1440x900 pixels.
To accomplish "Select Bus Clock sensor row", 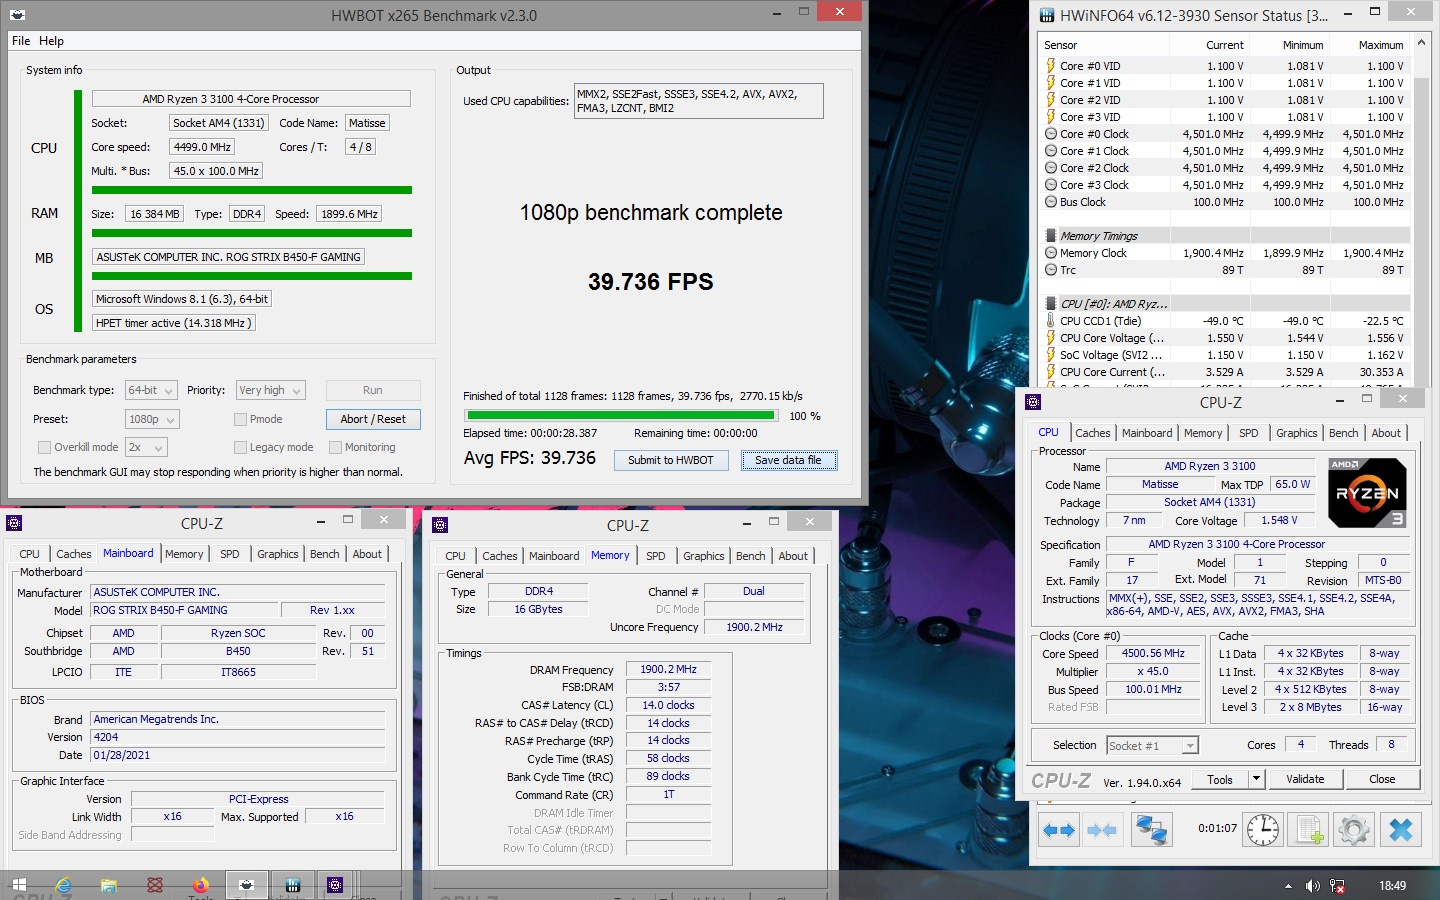I will click(x=1224, y=202).
